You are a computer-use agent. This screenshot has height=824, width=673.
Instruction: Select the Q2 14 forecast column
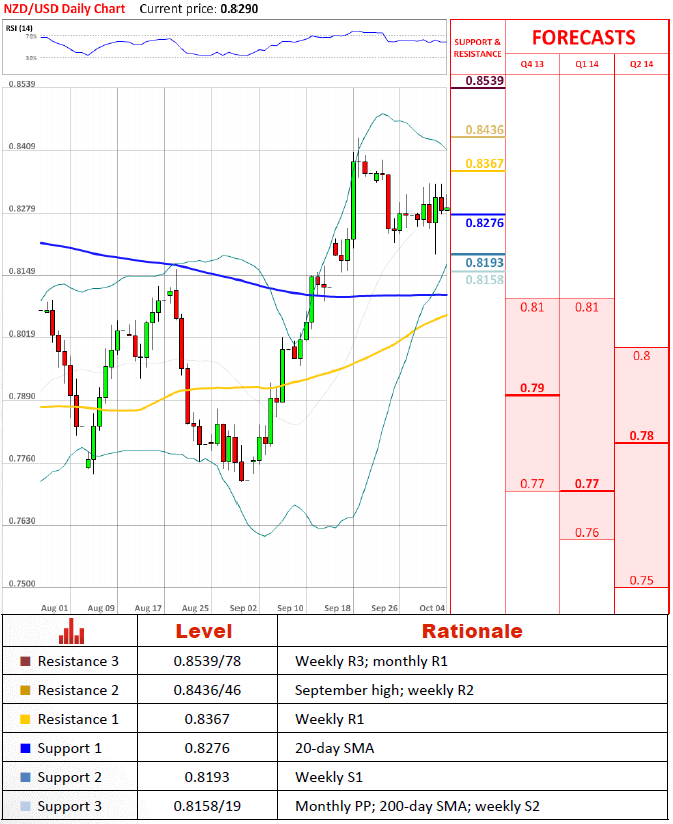(x=640, y=63)
